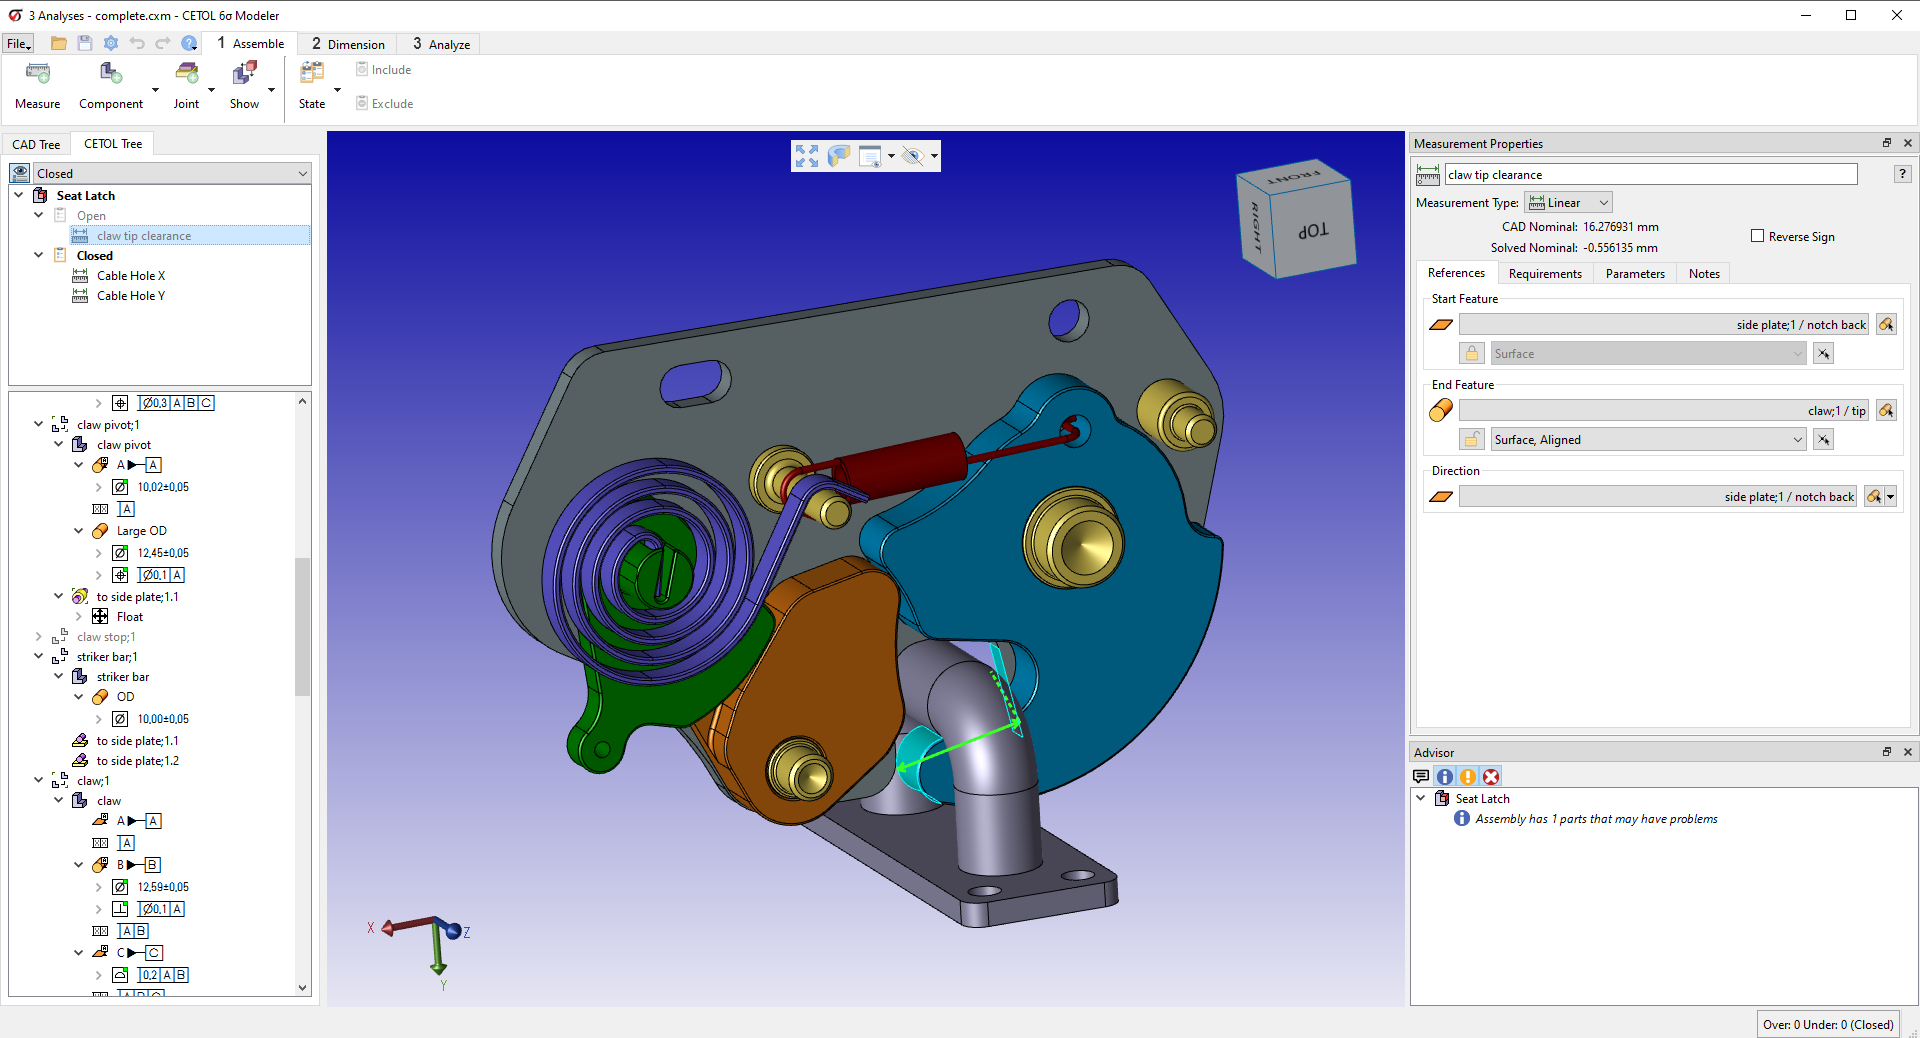
Task: Click the orange warning filter in Advisor
Action: (1468, 777)
